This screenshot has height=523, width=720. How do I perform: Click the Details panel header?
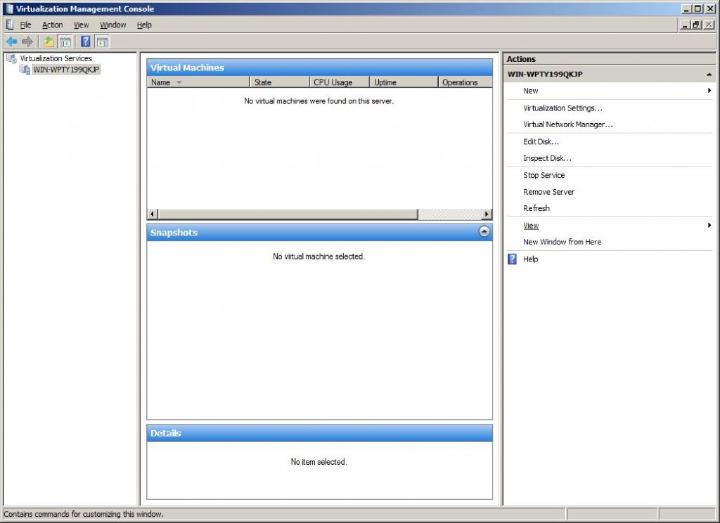click(x=320, y=433)
